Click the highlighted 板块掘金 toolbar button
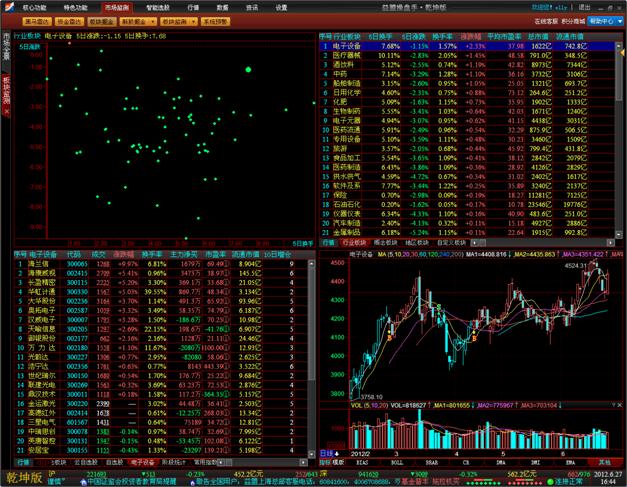 pyautogui.click(x=102, y=21)
